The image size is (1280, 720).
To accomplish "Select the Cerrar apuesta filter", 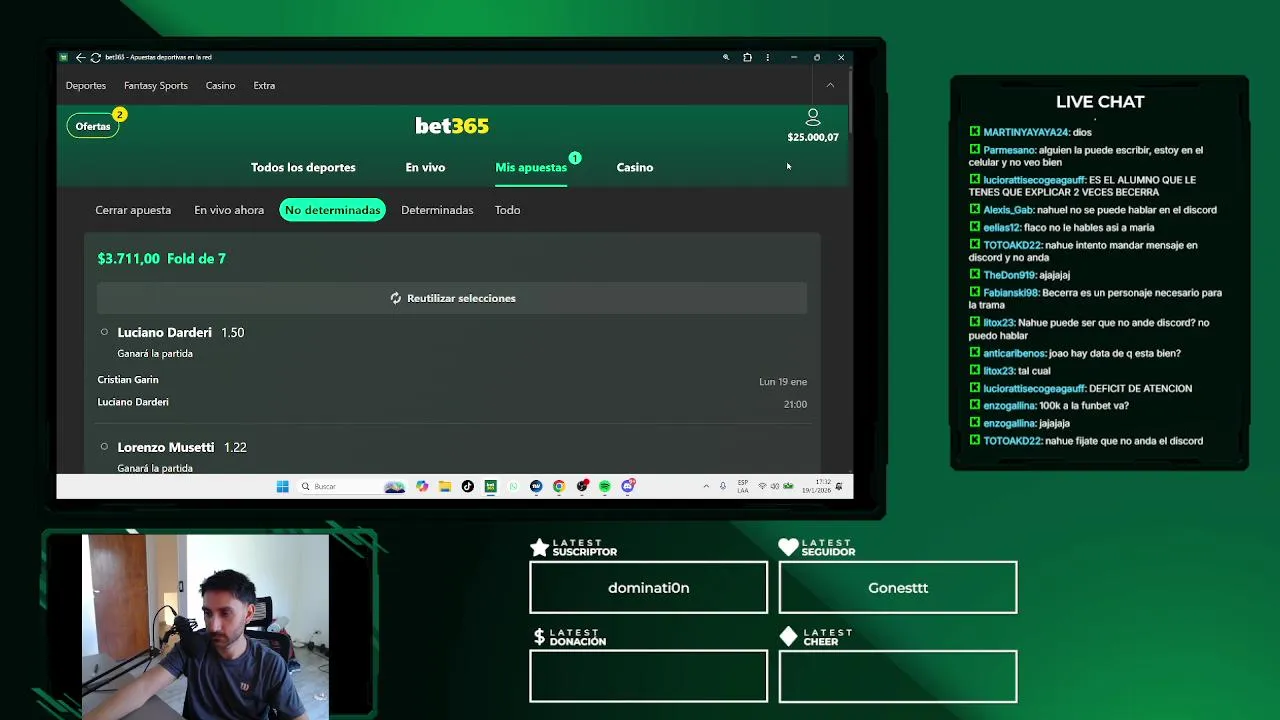I will 133,210.
